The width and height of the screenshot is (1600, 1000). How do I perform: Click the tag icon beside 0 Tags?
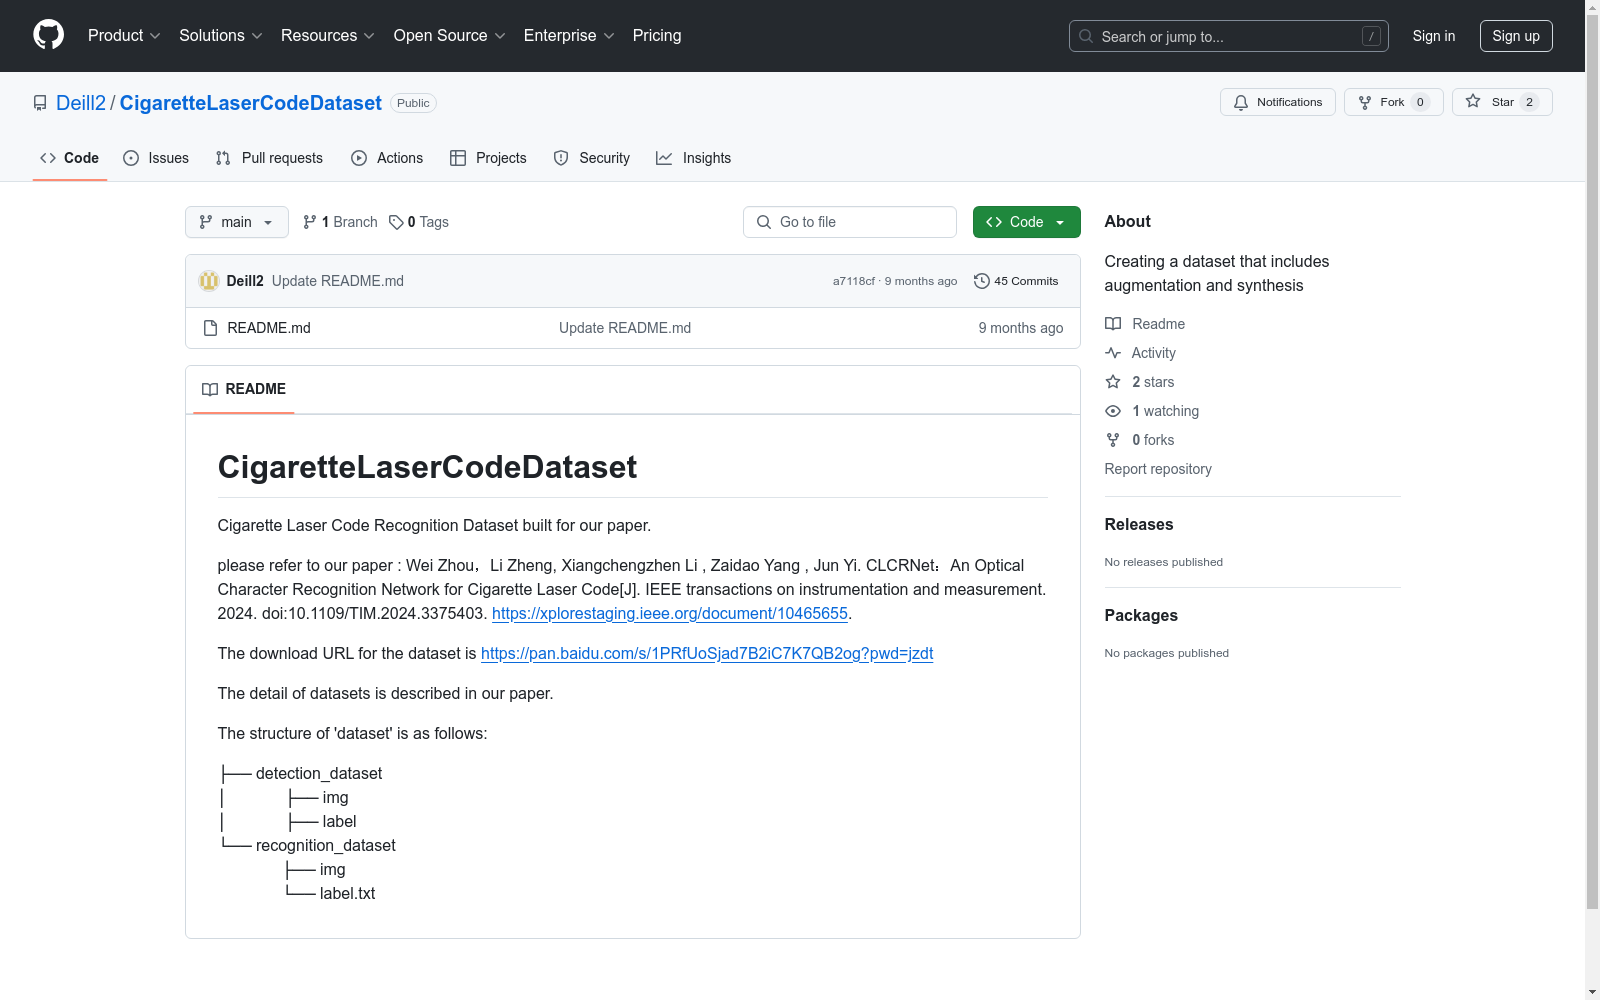(x=396, y=222)
